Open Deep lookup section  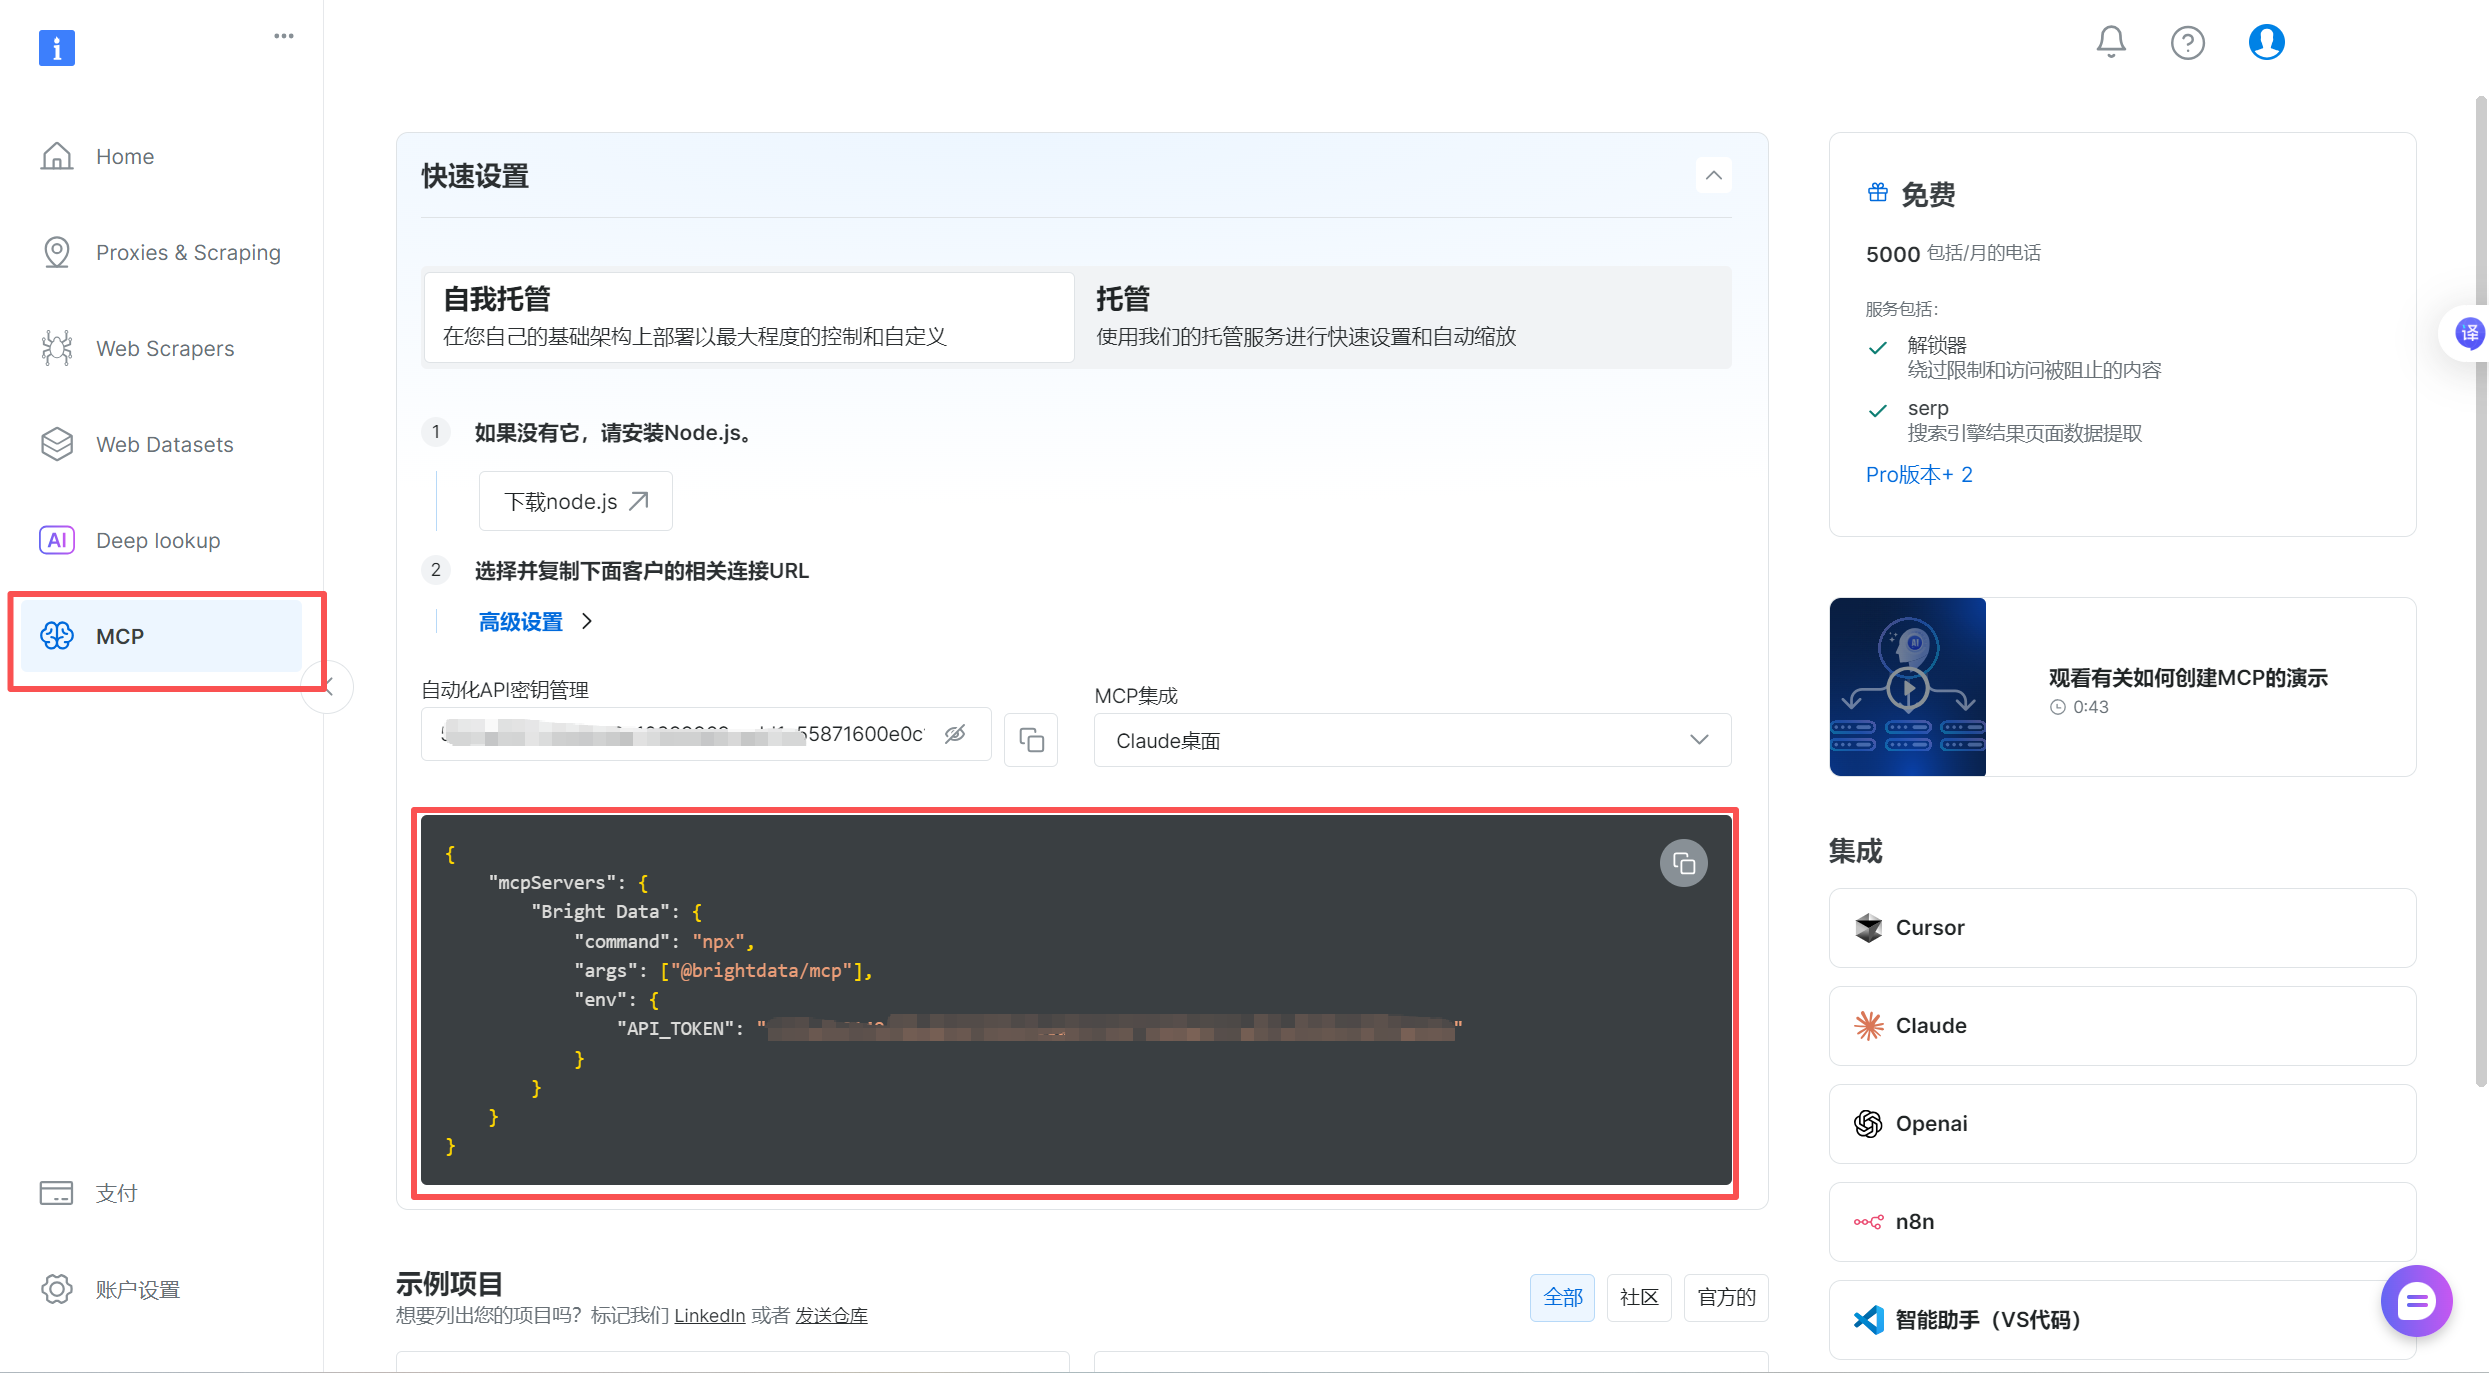tap(162, 540)
